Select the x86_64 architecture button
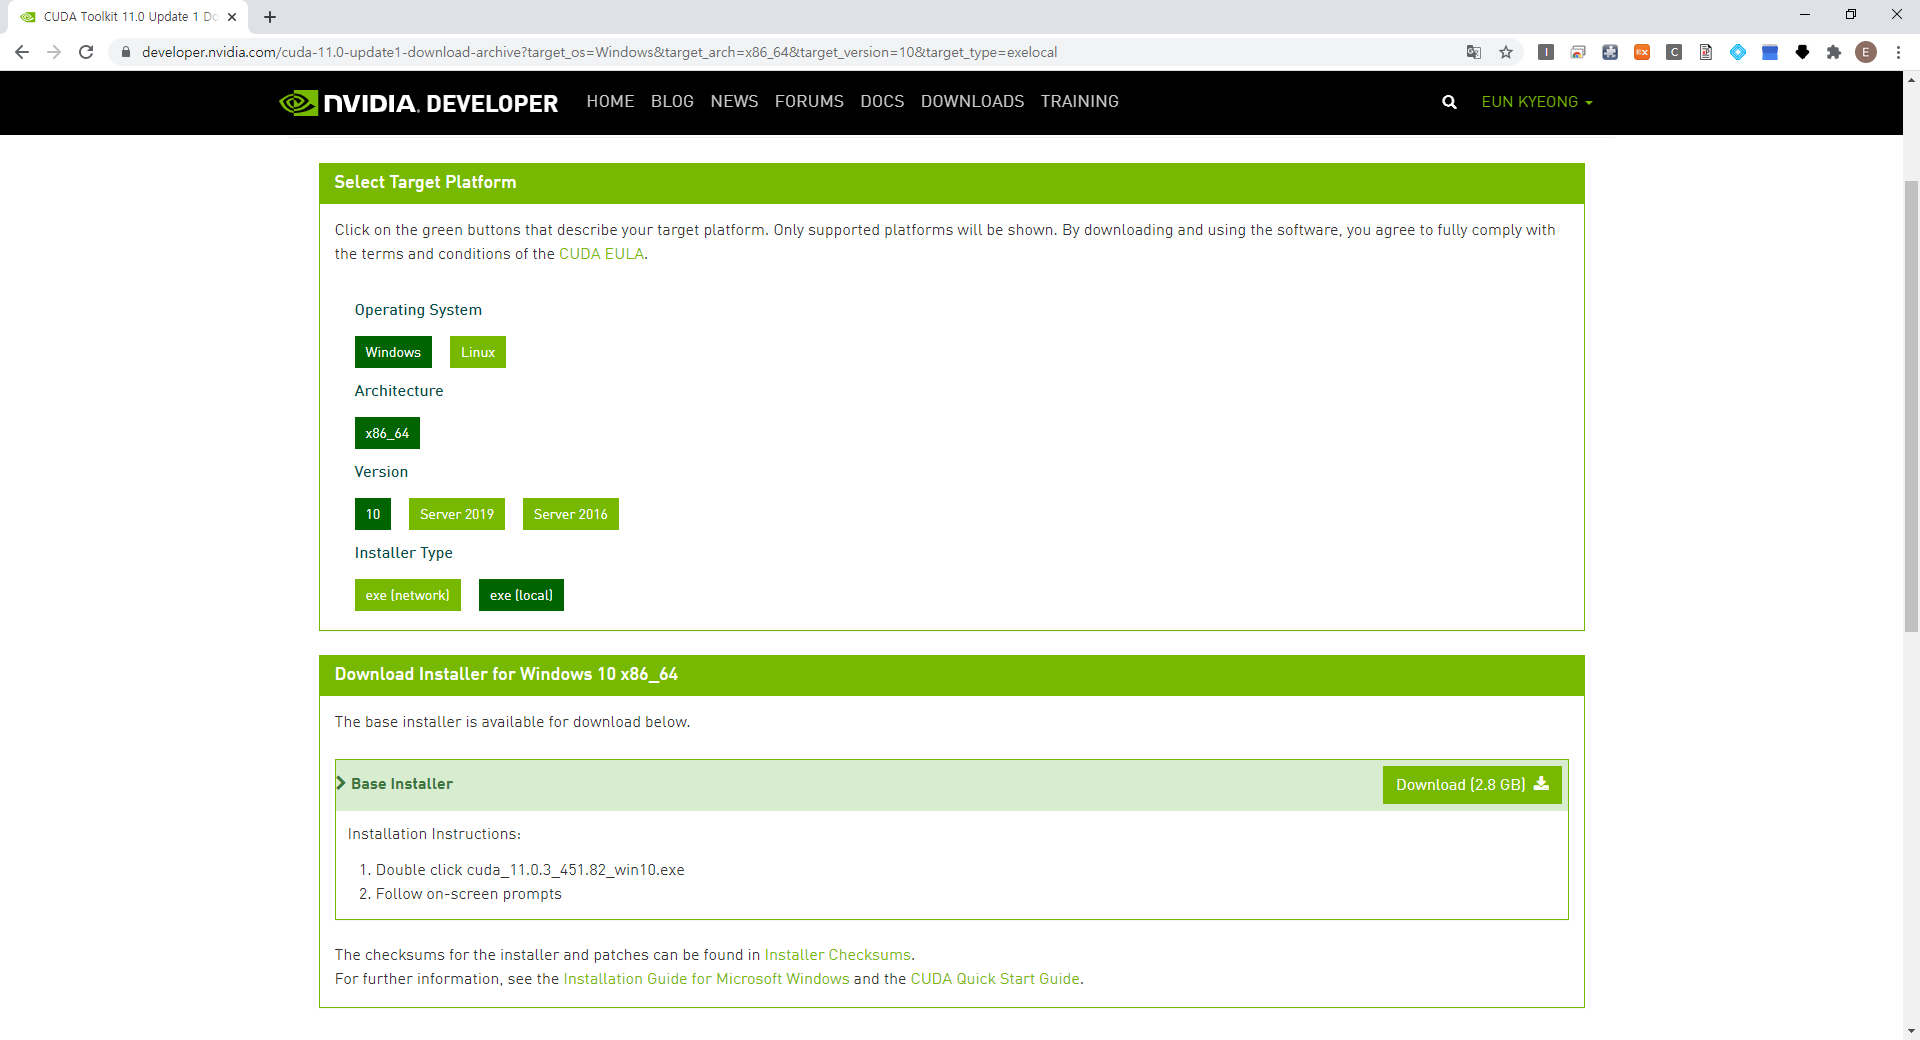 [387, 433]
